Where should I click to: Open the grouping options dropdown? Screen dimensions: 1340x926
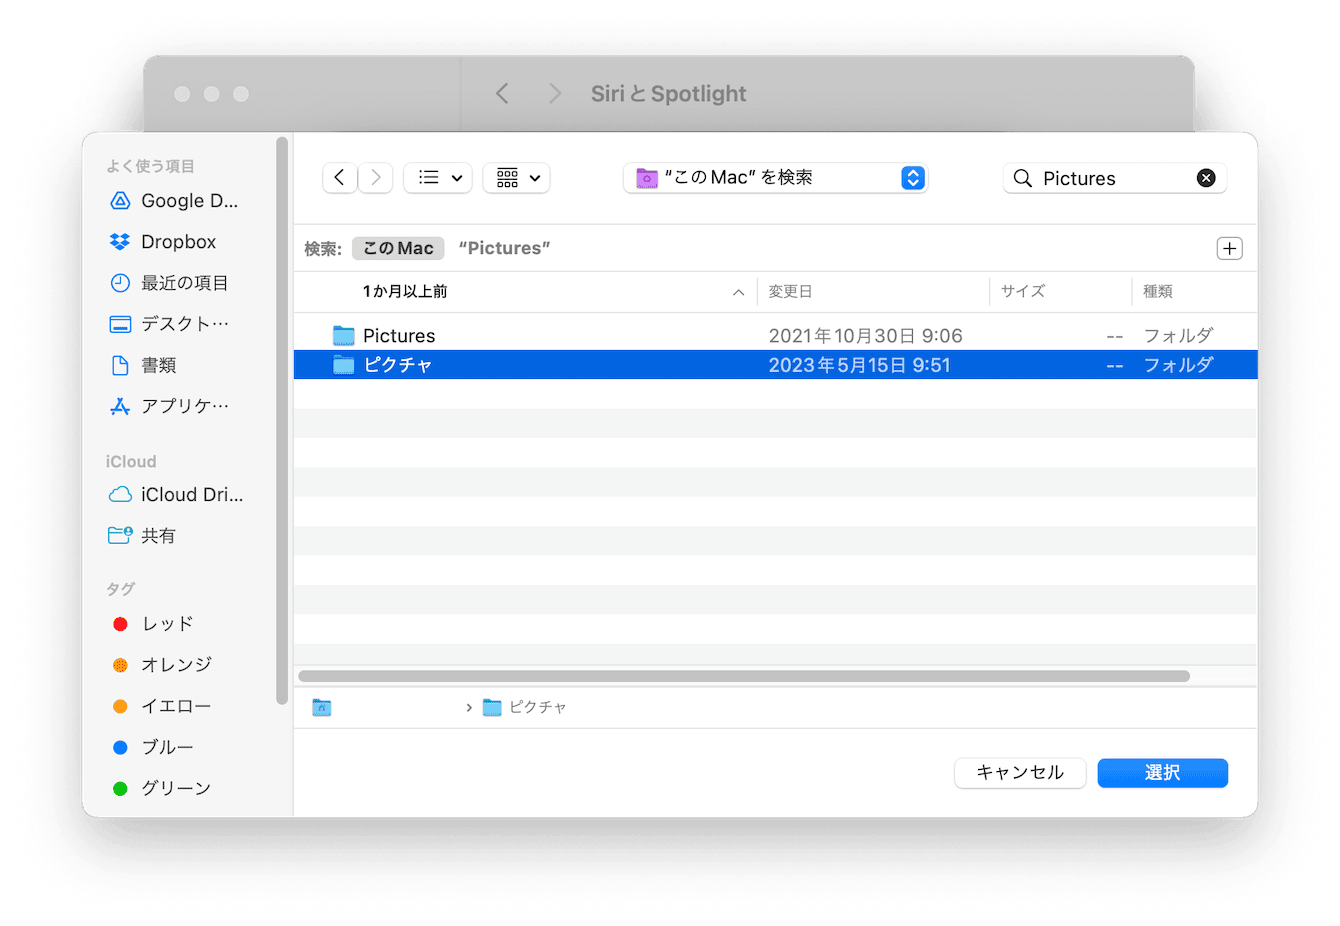pos(517,178)
